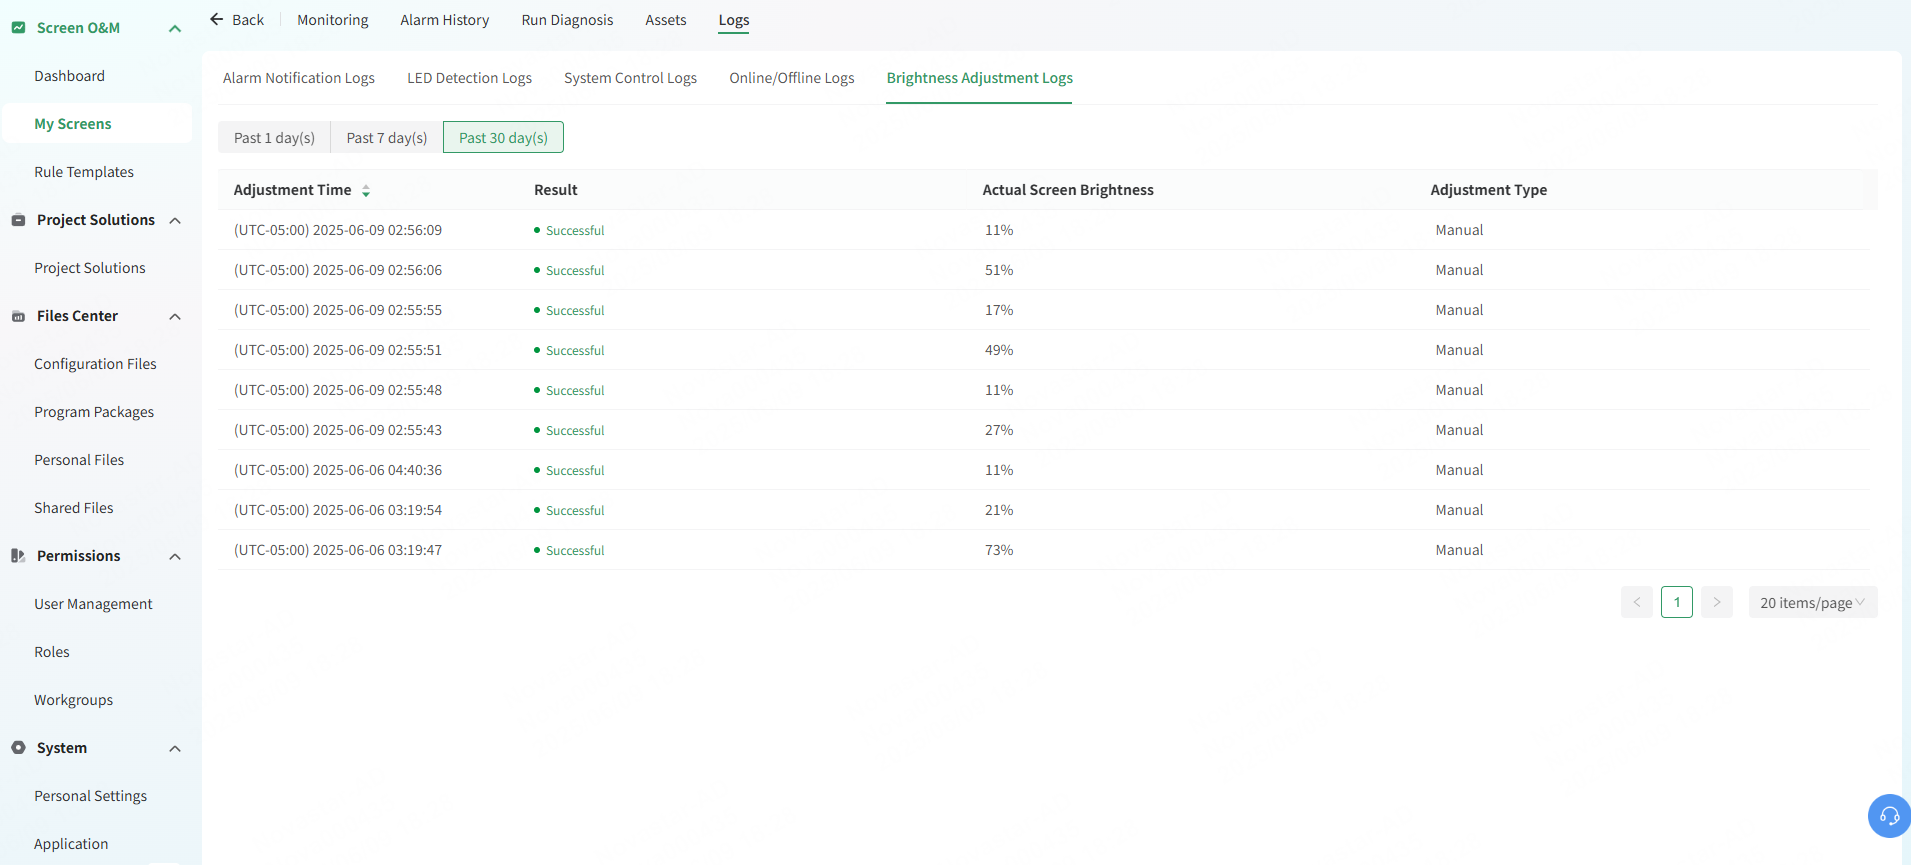The height and width of the screenshot is (865, 1911).
Task: Open Dashboard in the sidebar
Action: point(69,76)
